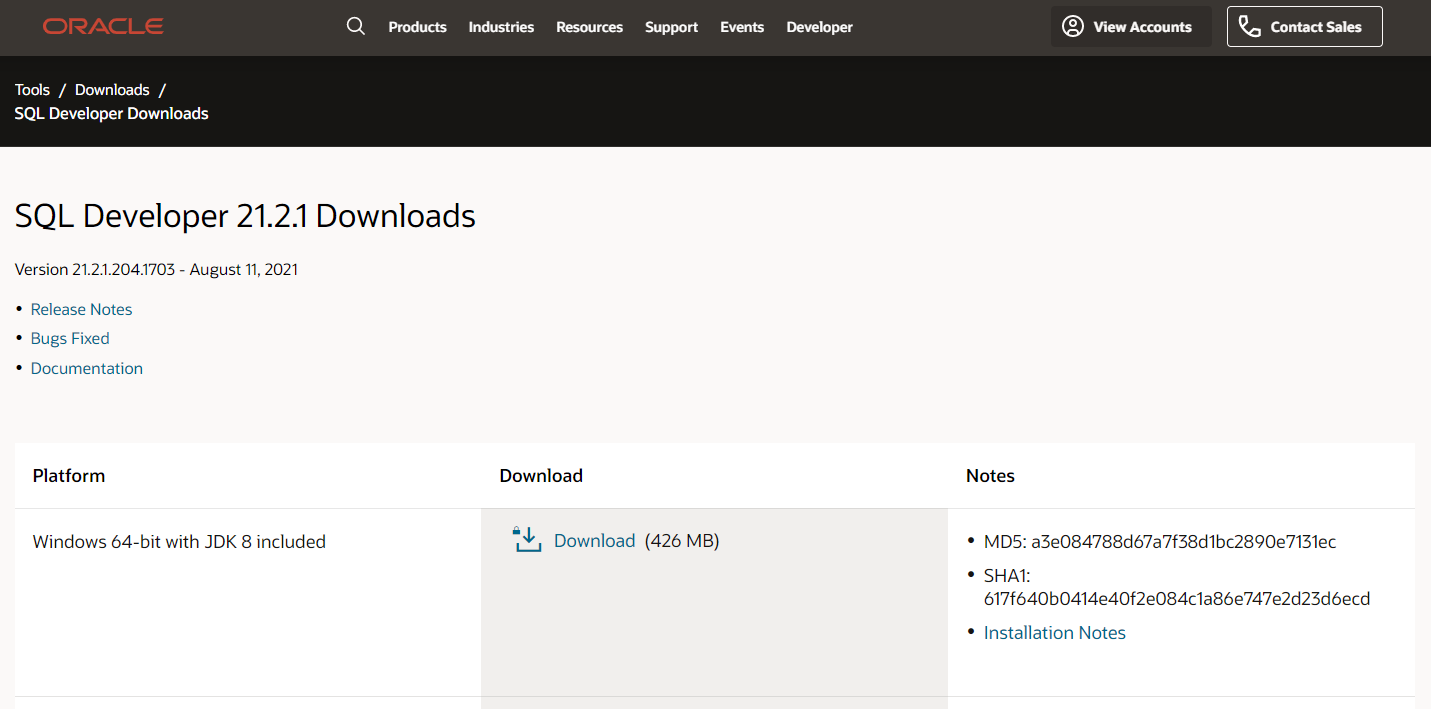Click the (426 MB) file size text

pos(682,541)
